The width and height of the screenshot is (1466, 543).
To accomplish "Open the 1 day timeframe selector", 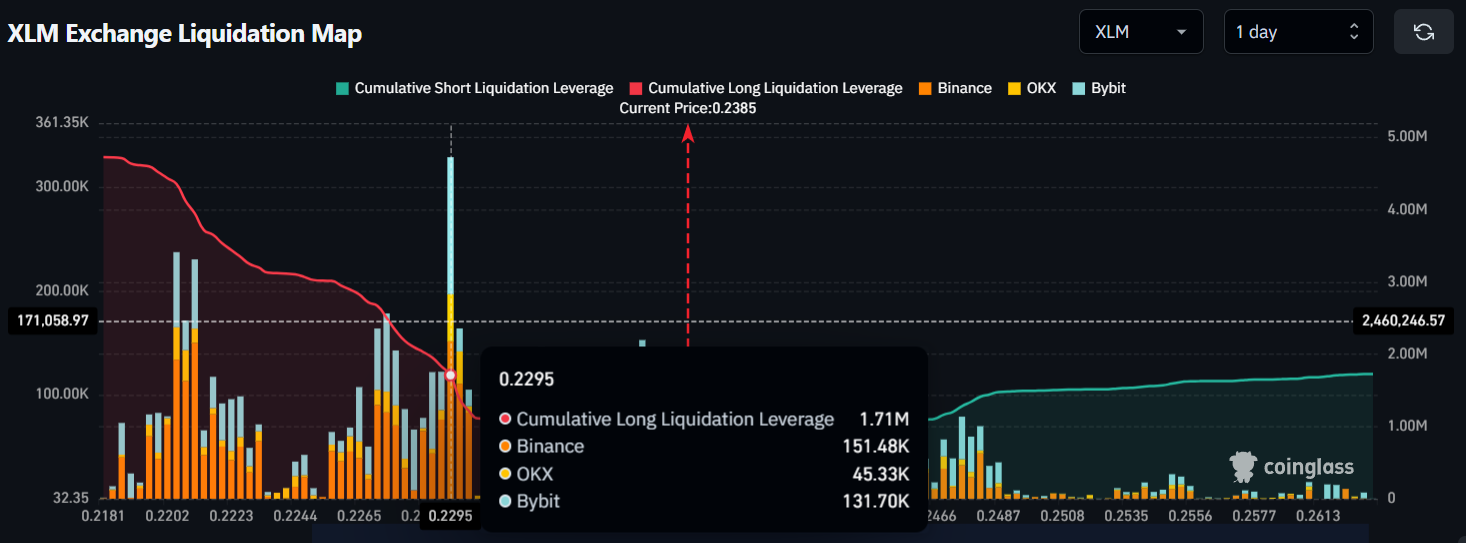I will tap(1298, 32).
